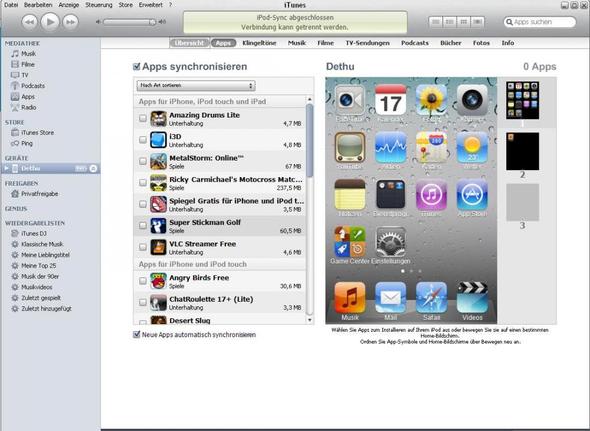Image resolution: width=590 pixels, height=431 pixels.
Task: Click the app list scroll-down arrow
Action: click(310, 320)
